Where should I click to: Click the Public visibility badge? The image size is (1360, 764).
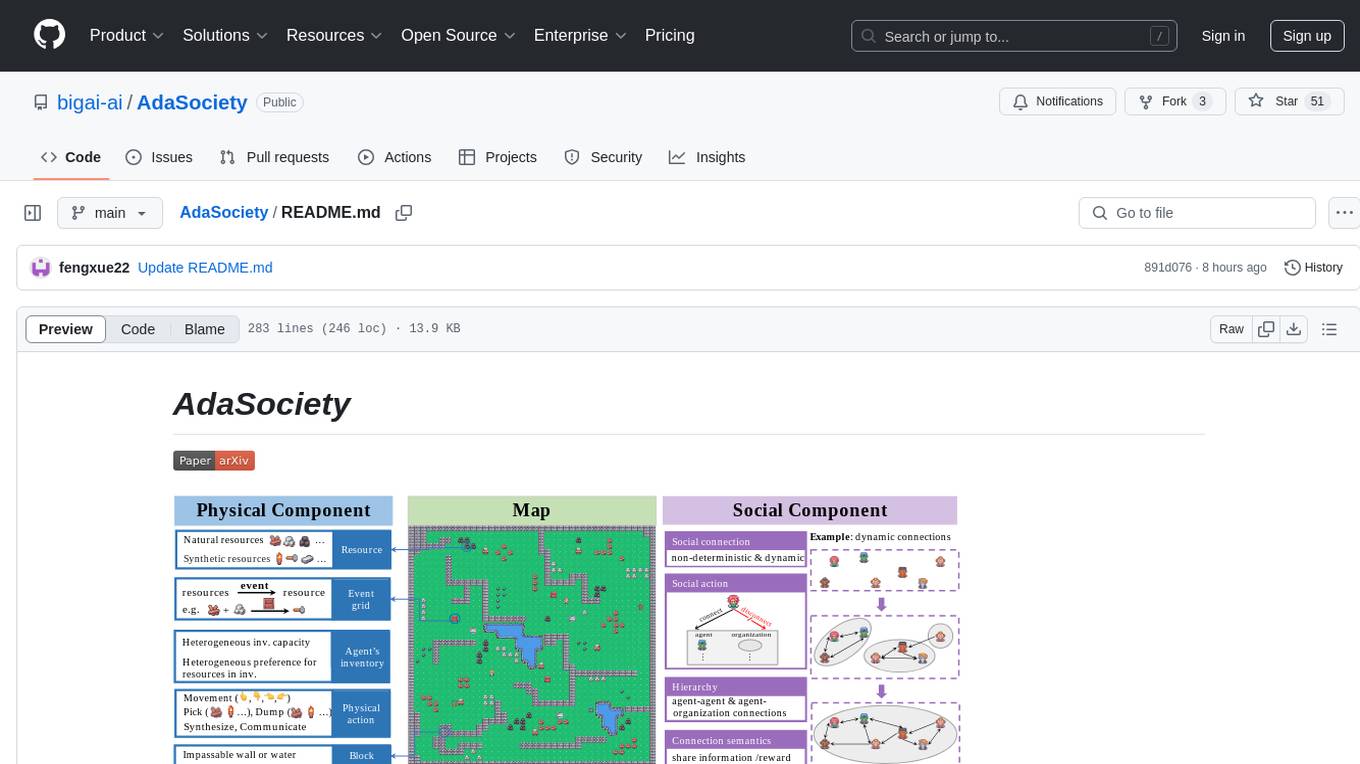click(280, 102)
